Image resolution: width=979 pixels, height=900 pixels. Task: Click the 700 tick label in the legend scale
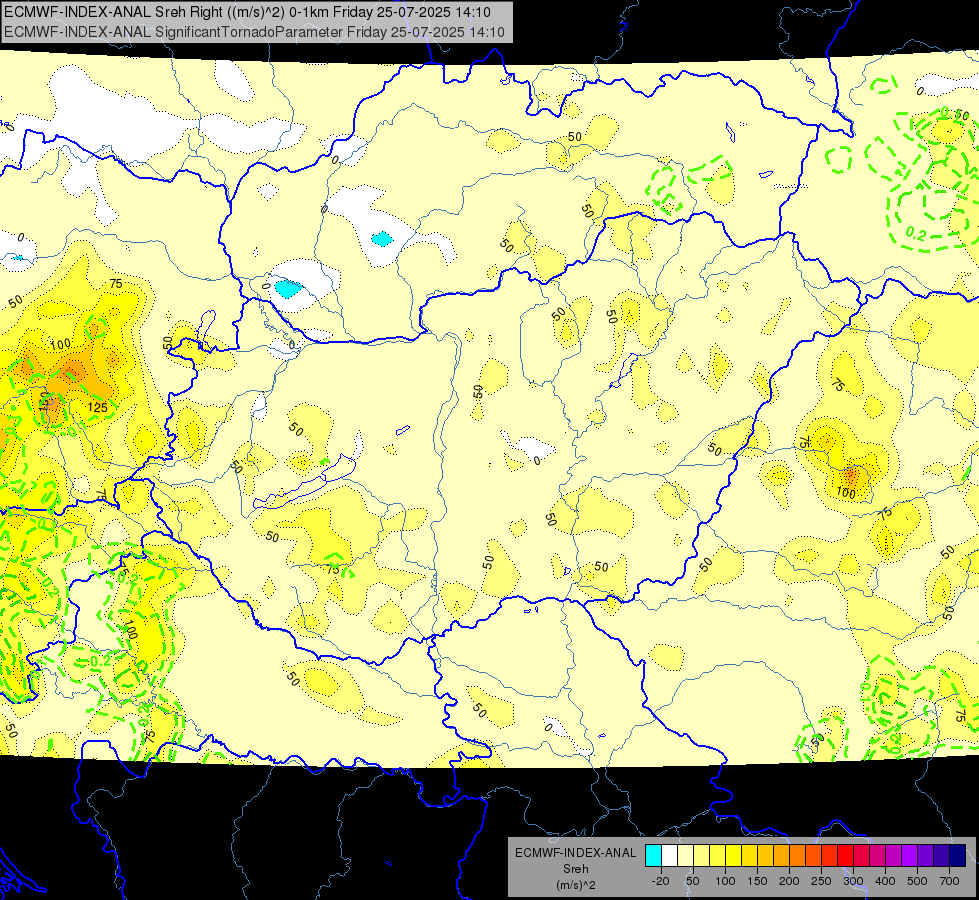click(950, 881)
